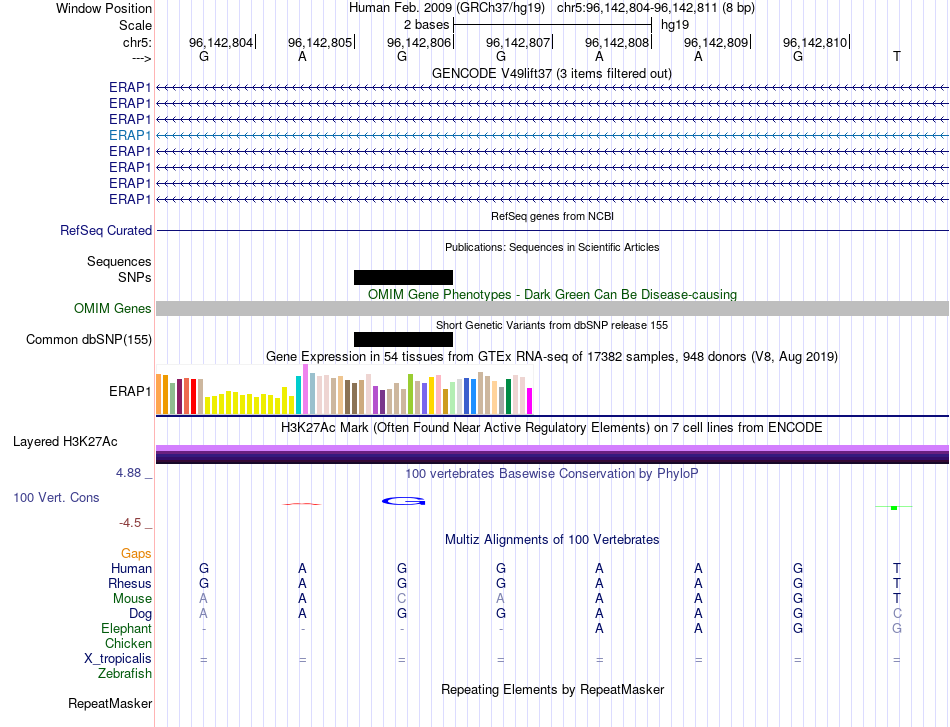
Task: Click the RefSeq Curated blue gene line
Action: click(x=552, y=231)
